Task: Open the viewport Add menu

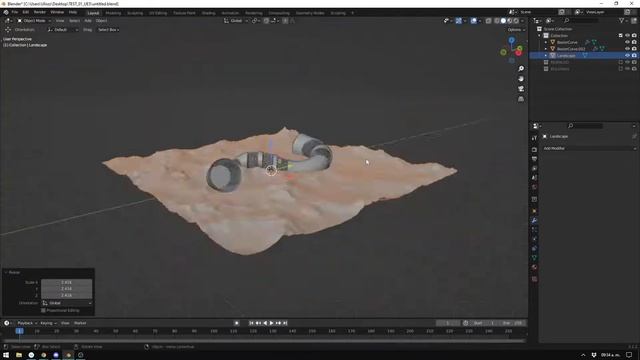Action: pos(88,20)
